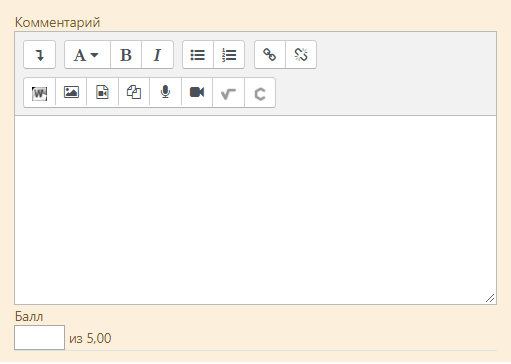This screenshot has width=511, height=364.
Task: Click the Комментарий label
Action: [x=57, y=23]
